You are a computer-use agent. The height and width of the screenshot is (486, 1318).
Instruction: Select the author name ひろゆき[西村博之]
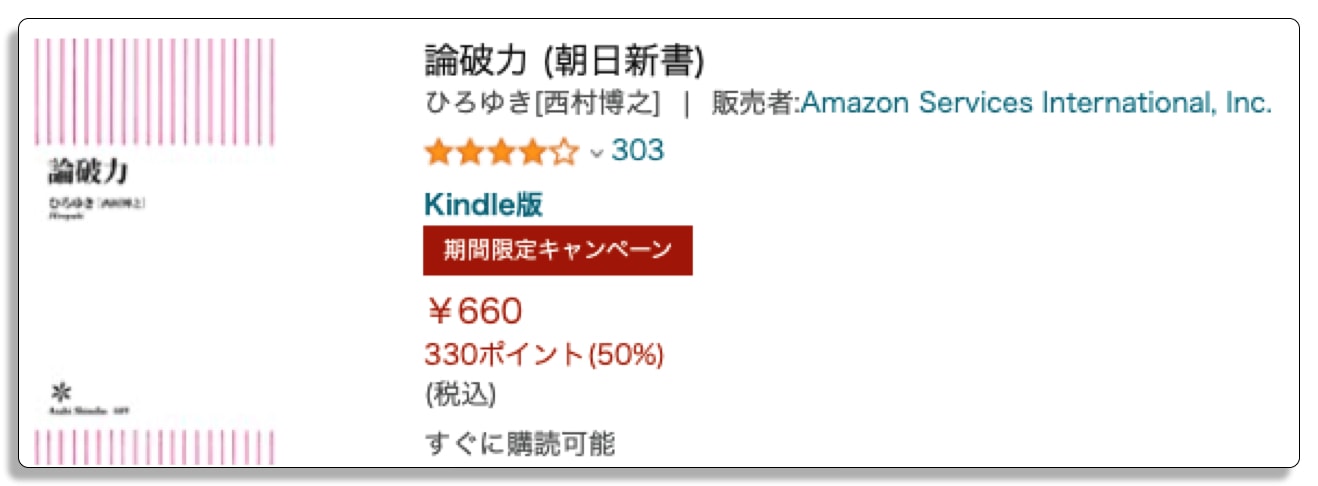click(542, 103)
